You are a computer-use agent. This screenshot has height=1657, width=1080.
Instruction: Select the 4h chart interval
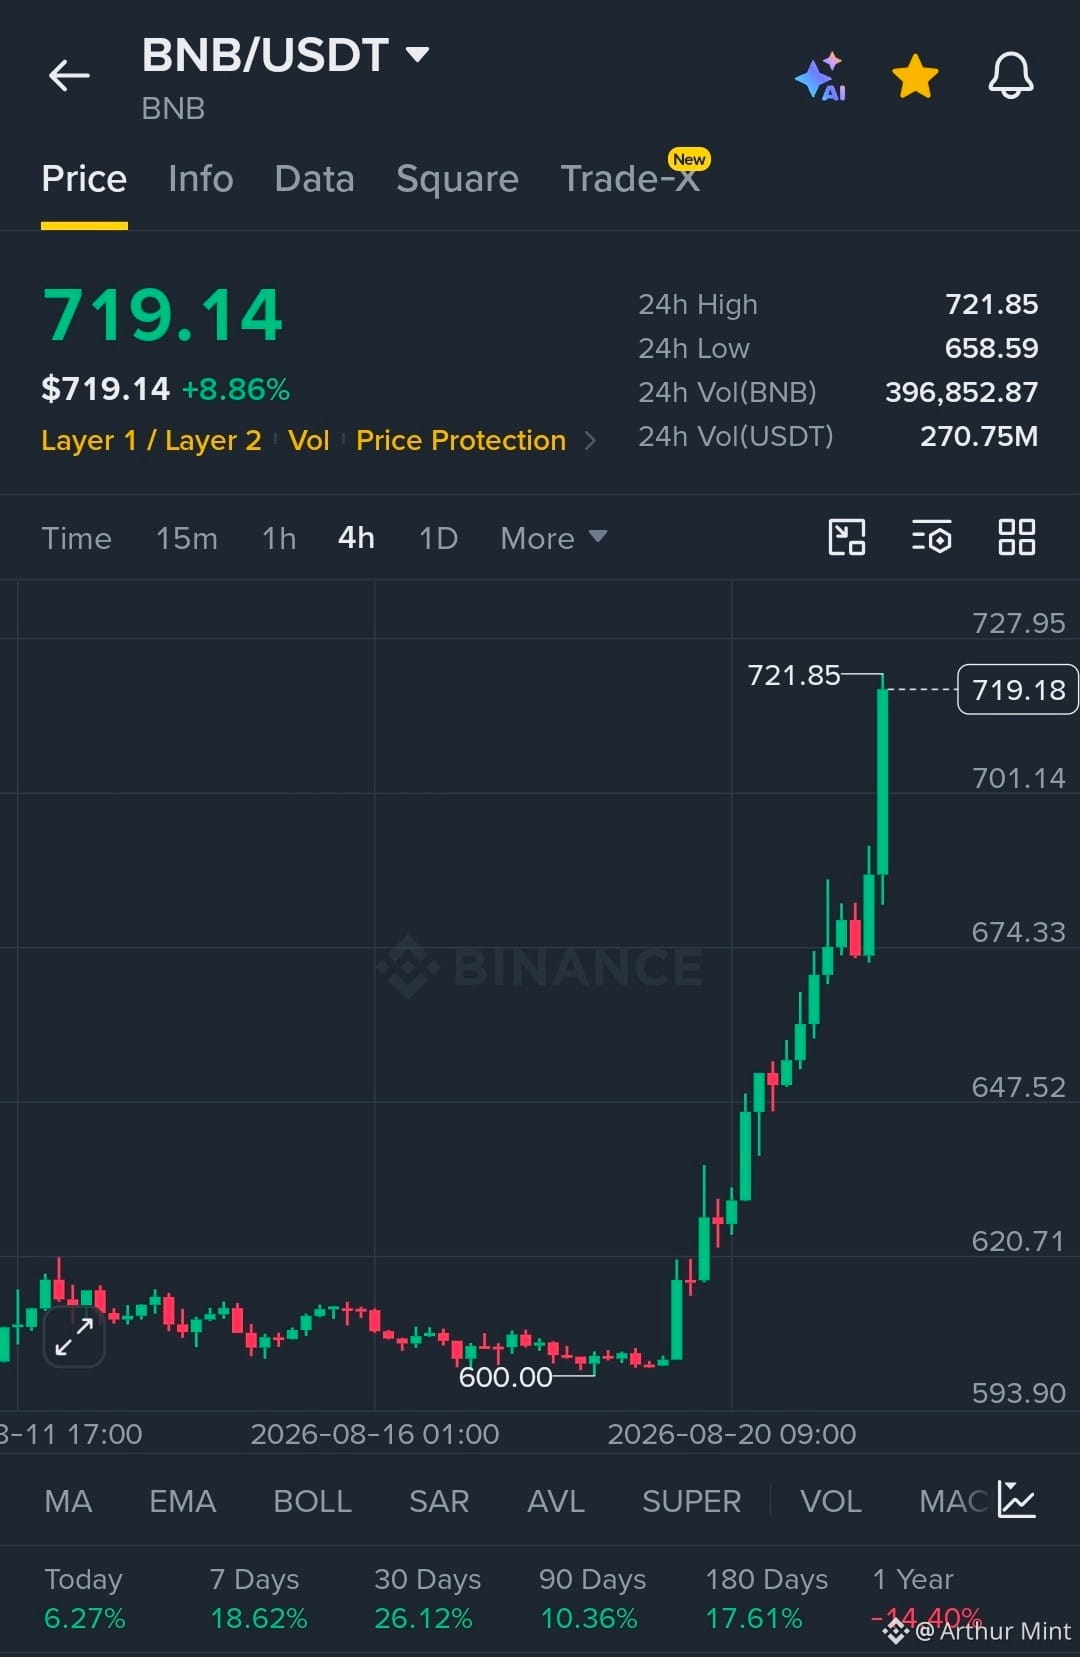tap(357, 538)
